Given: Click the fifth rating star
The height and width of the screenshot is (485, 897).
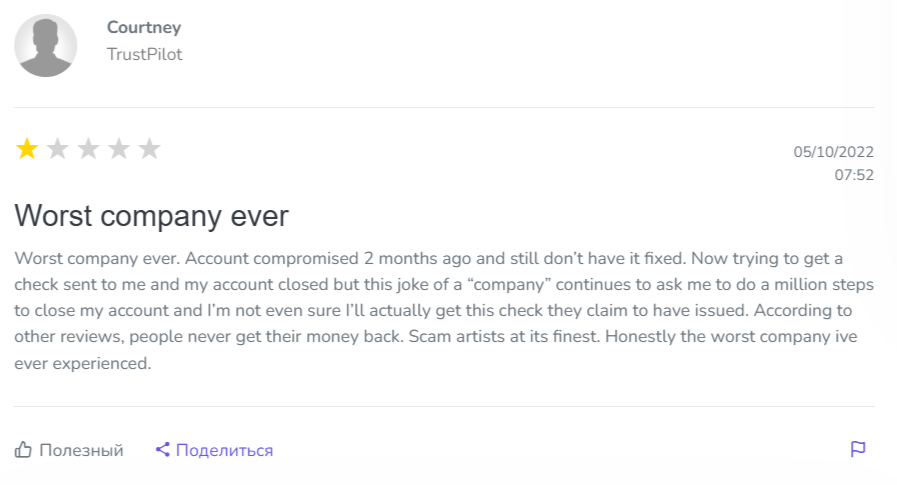Looking at the screenshot, I should click(150, 150).
